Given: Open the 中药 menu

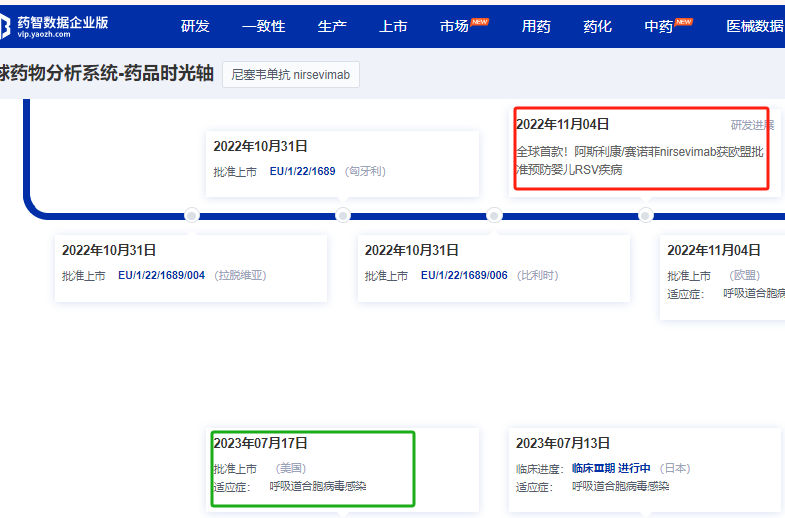Looking at the screenshot, I should coord(658,26).
